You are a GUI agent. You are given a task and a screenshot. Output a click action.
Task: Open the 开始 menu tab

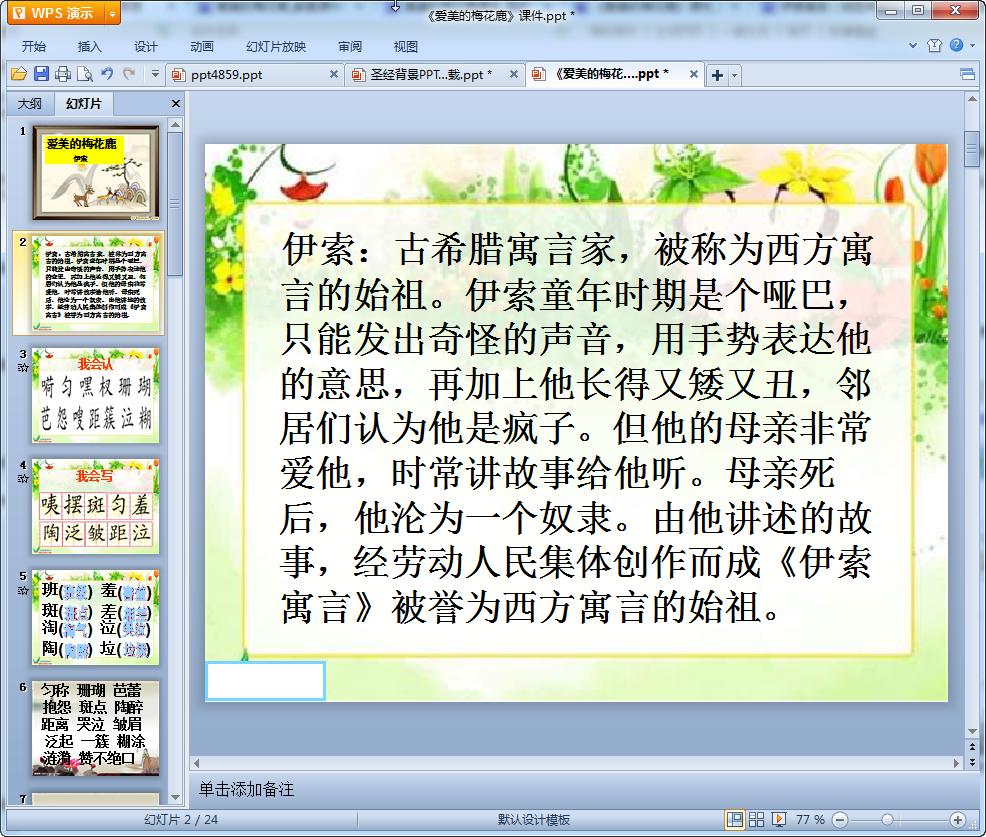click(34, 47)
